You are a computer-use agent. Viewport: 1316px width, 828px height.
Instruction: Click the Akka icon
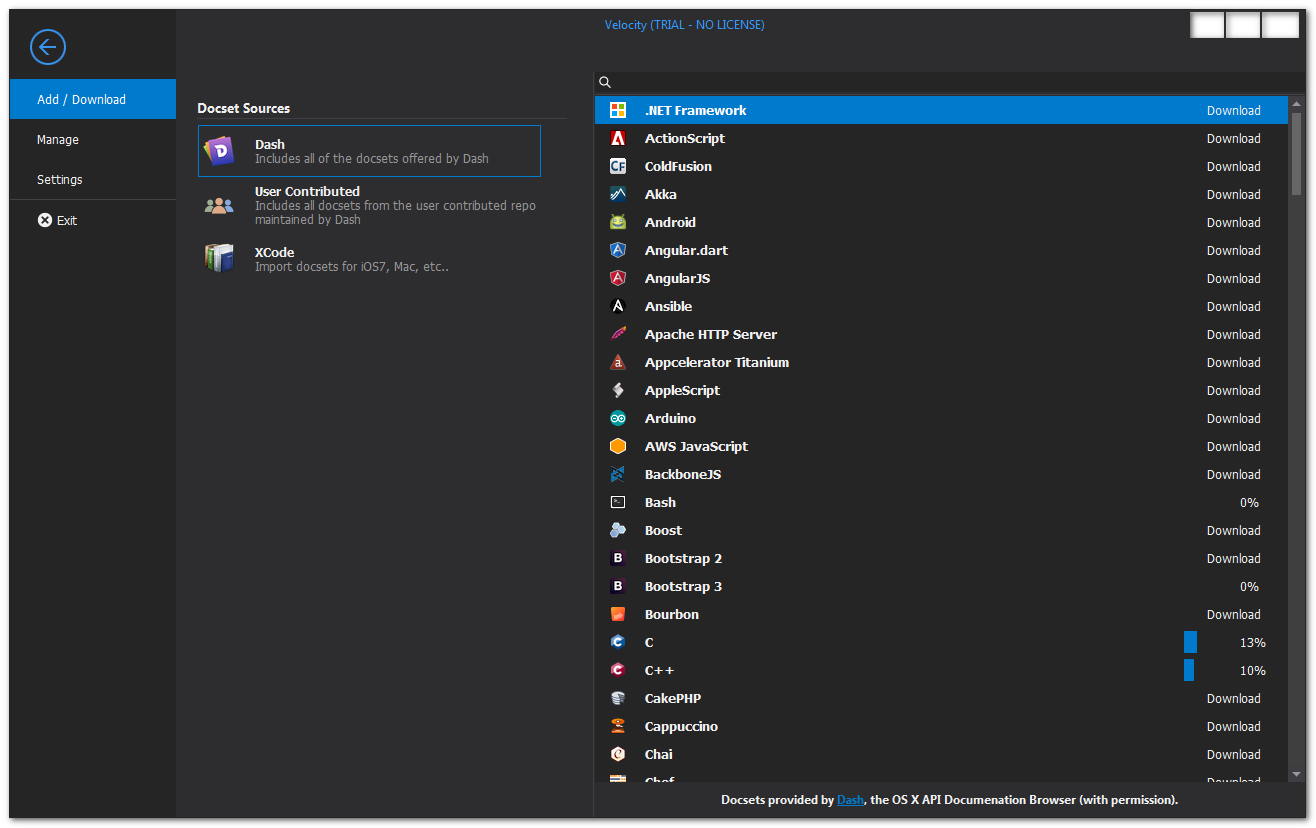[618, 194]
